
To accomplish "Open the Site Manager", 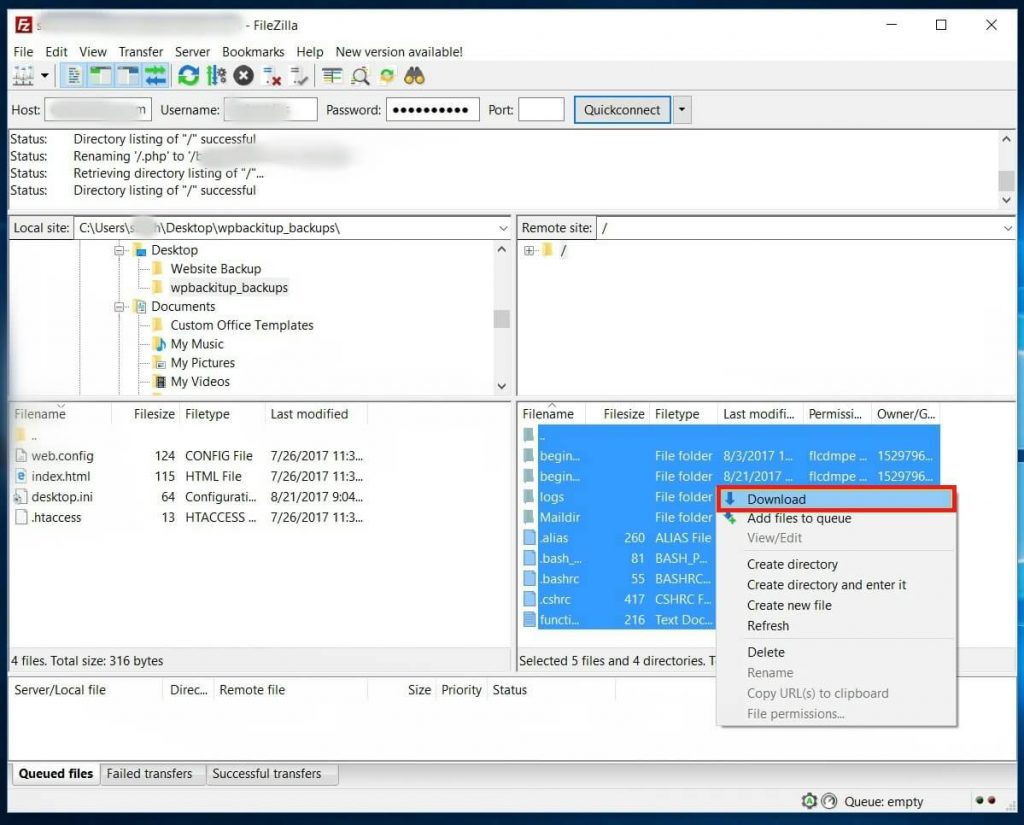I will click(x=24, y=76).
